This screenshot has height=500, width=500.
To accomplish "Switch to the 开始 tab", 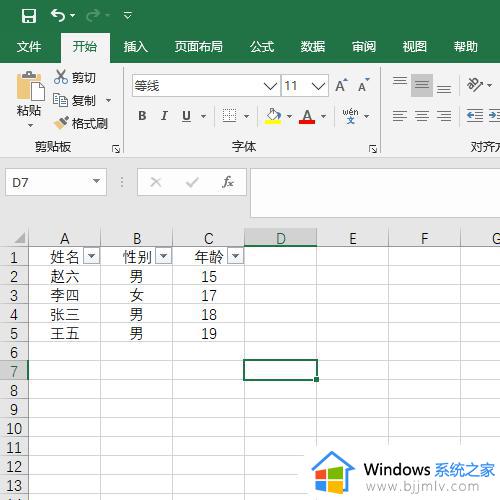I will tap(85, 47).
